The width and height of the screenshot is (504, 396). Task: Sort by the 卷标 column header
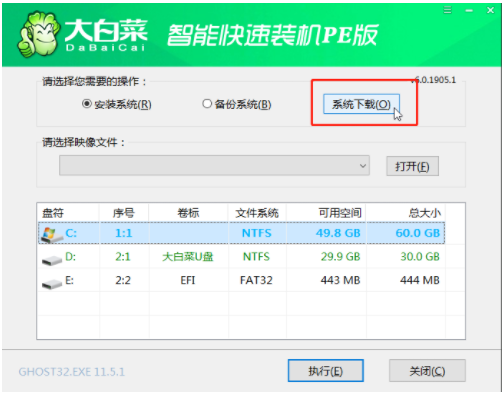click(x=188, y=213)
